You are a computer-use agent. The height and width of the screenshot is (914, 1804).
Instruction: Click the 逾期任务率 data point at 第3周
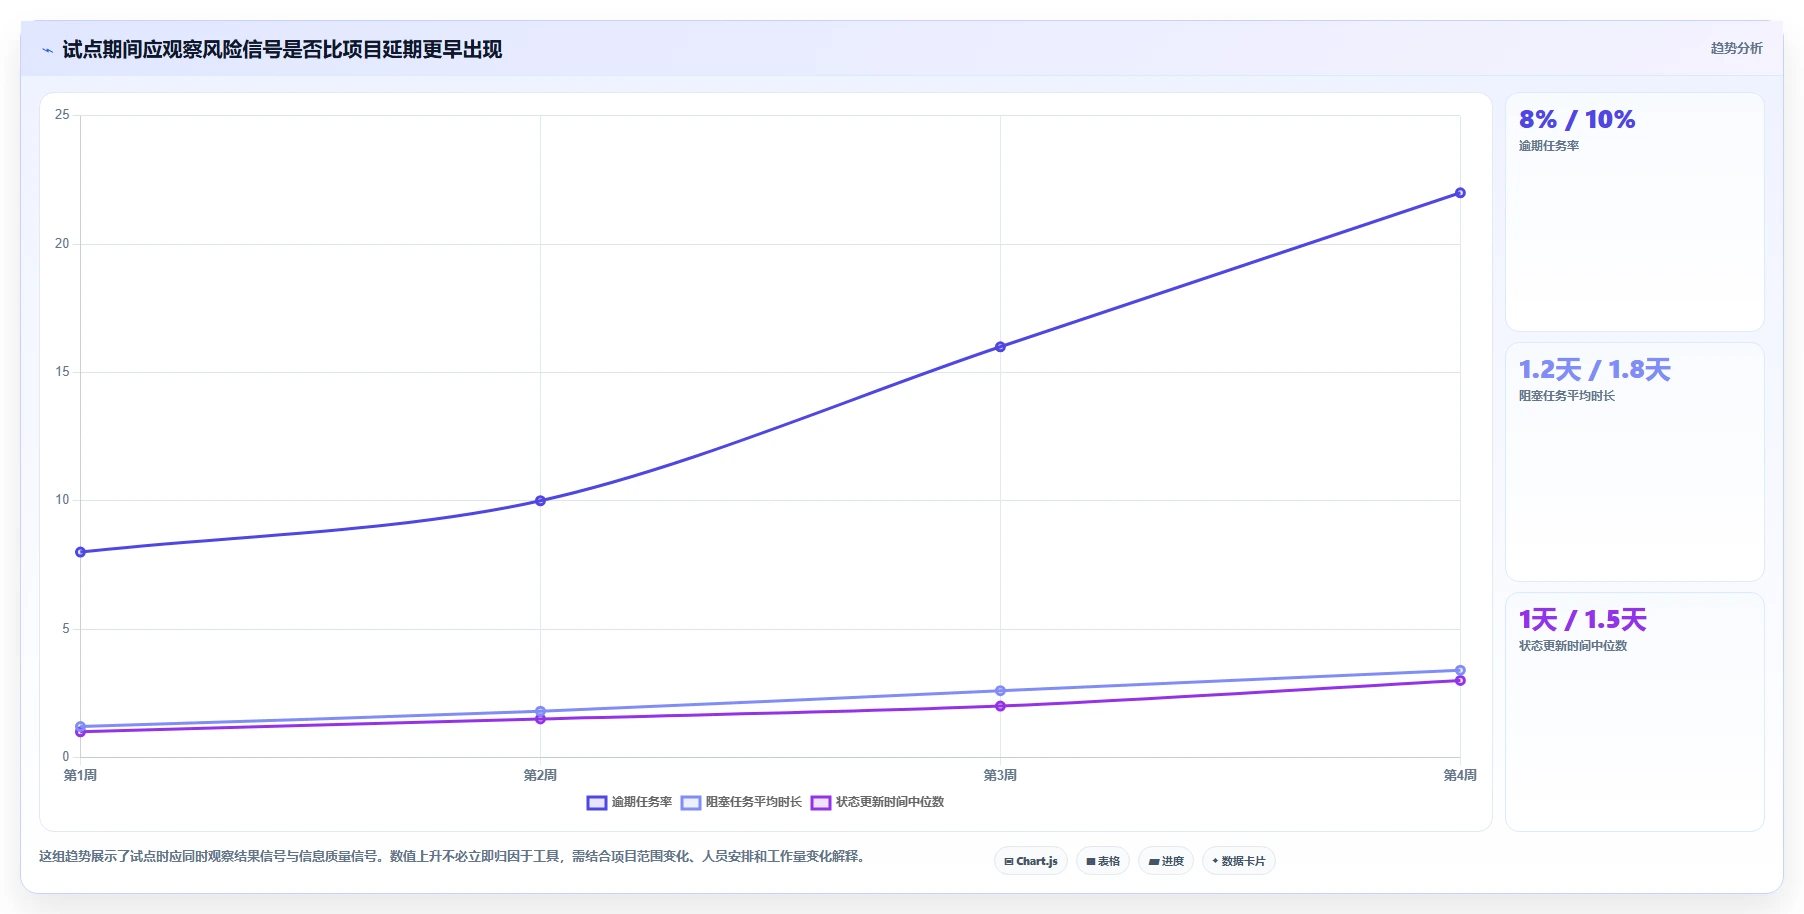coord(1000,347)
